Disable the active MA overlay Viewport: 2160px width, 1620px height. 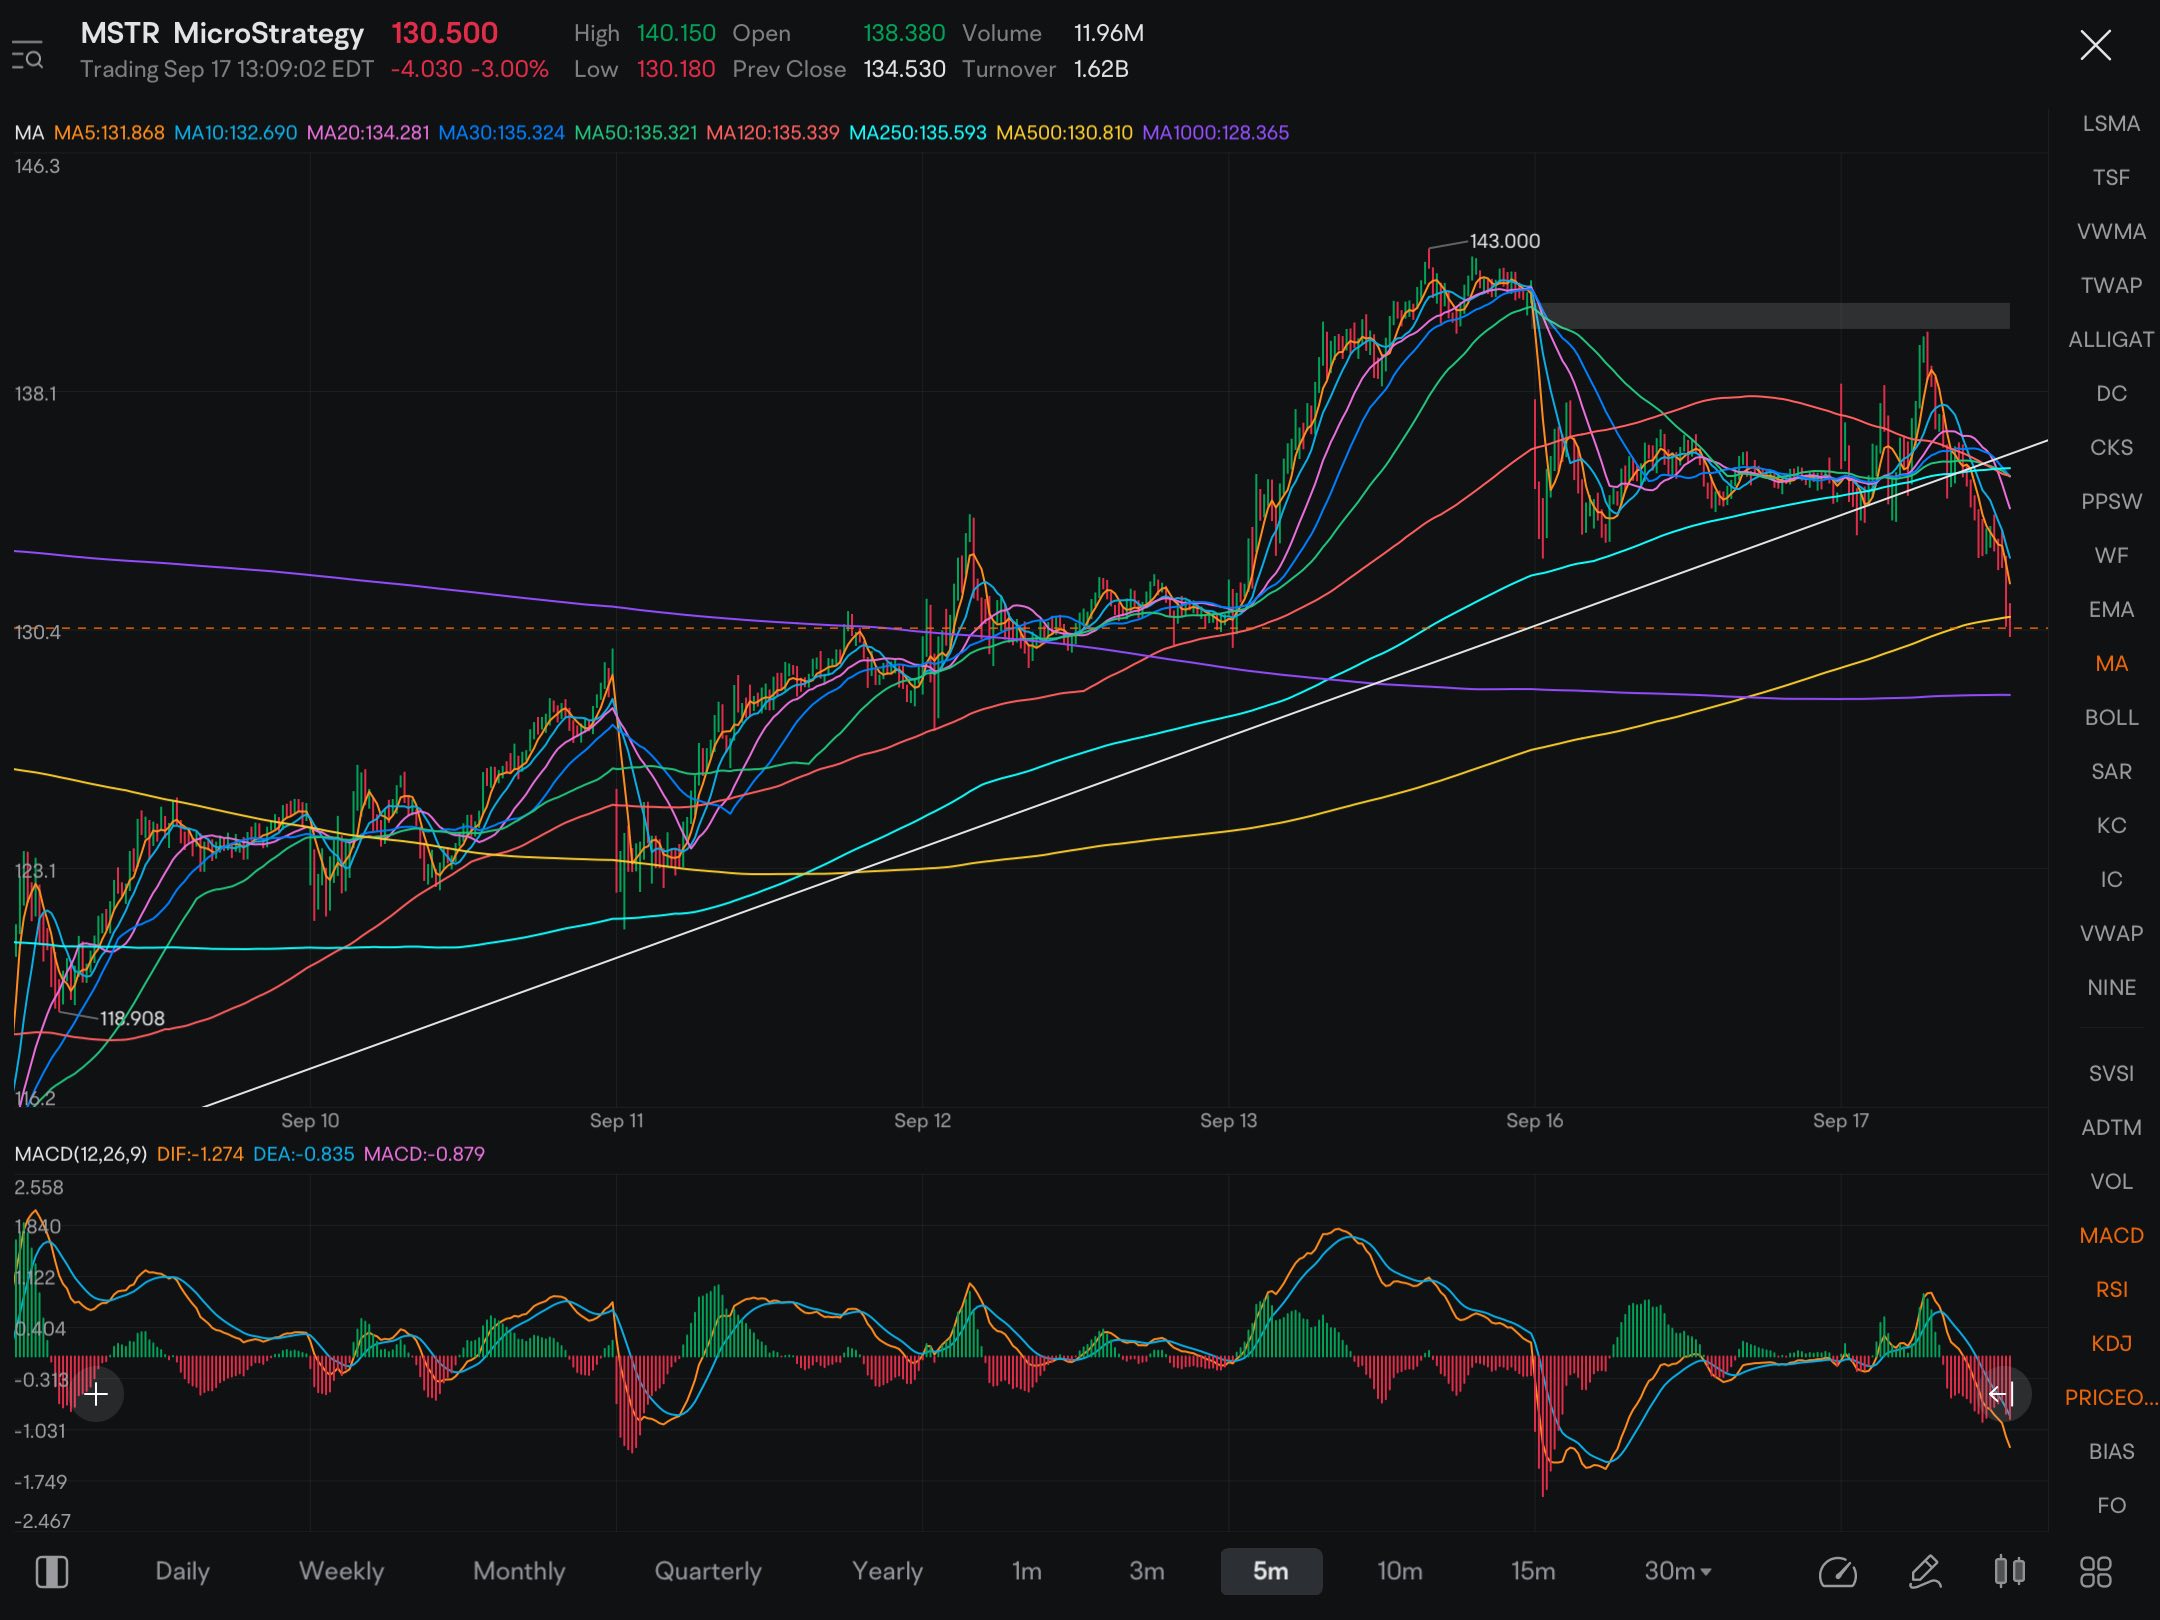click(x=2111, y=664)
